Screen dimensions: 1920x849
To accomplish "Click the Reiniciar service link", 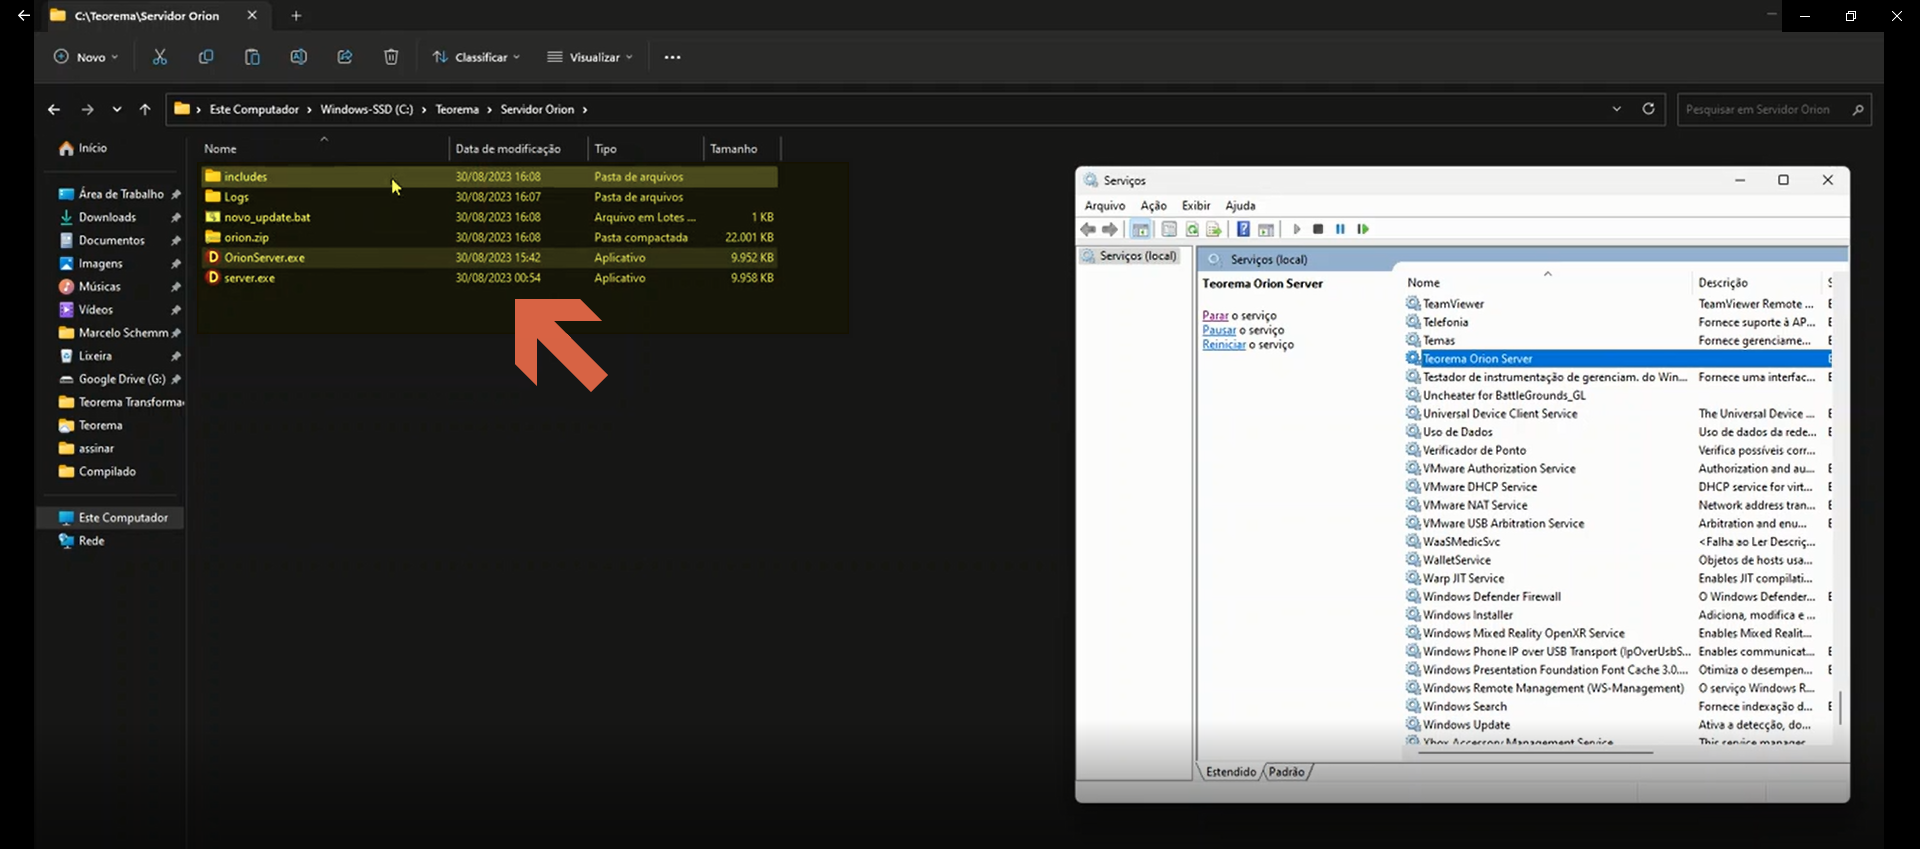I will 1224,345.
